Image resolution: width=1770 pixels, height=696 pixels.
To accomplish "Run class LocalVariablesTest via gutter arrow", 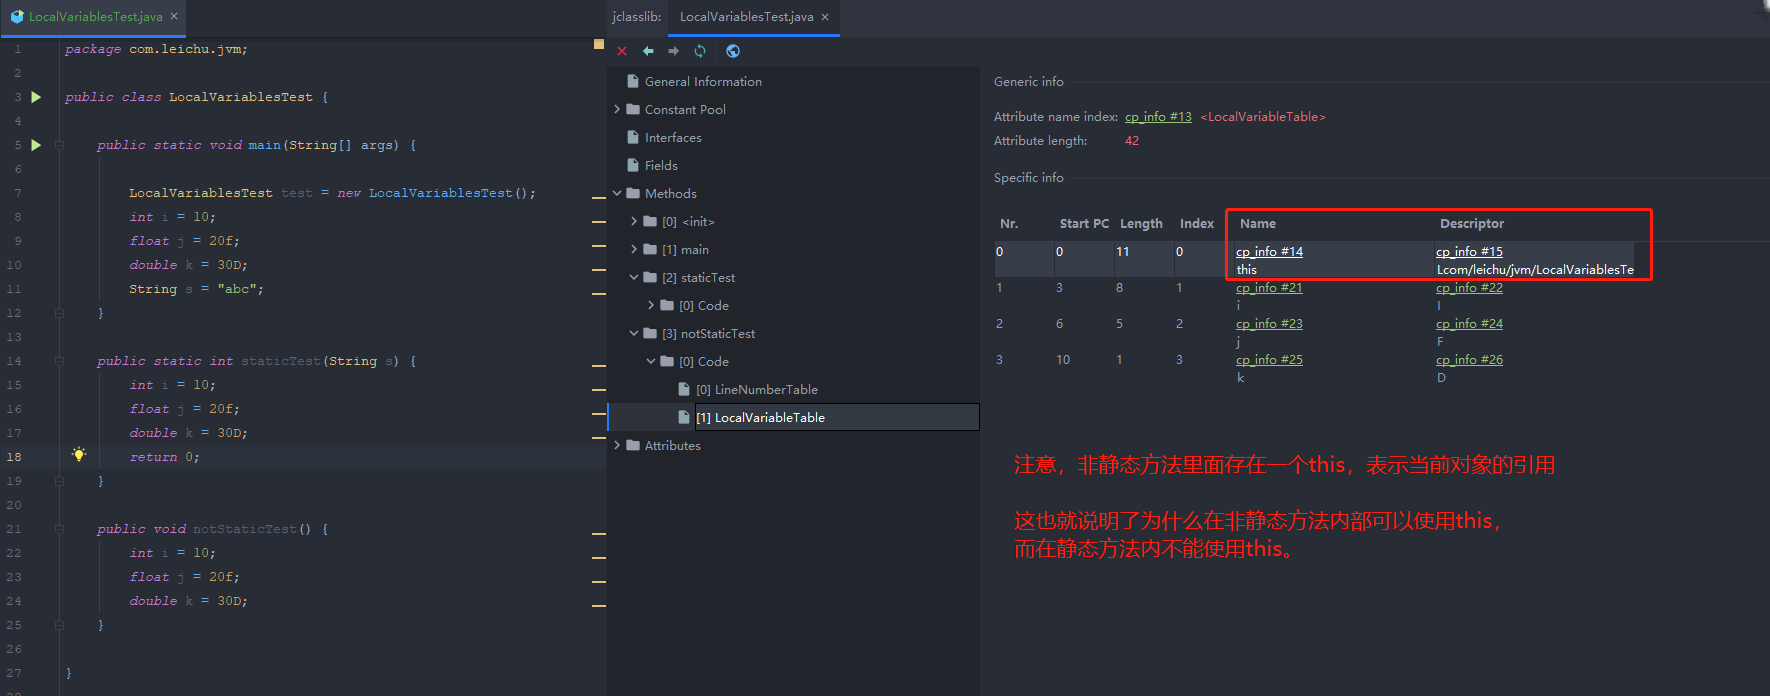I will (36, 97).
